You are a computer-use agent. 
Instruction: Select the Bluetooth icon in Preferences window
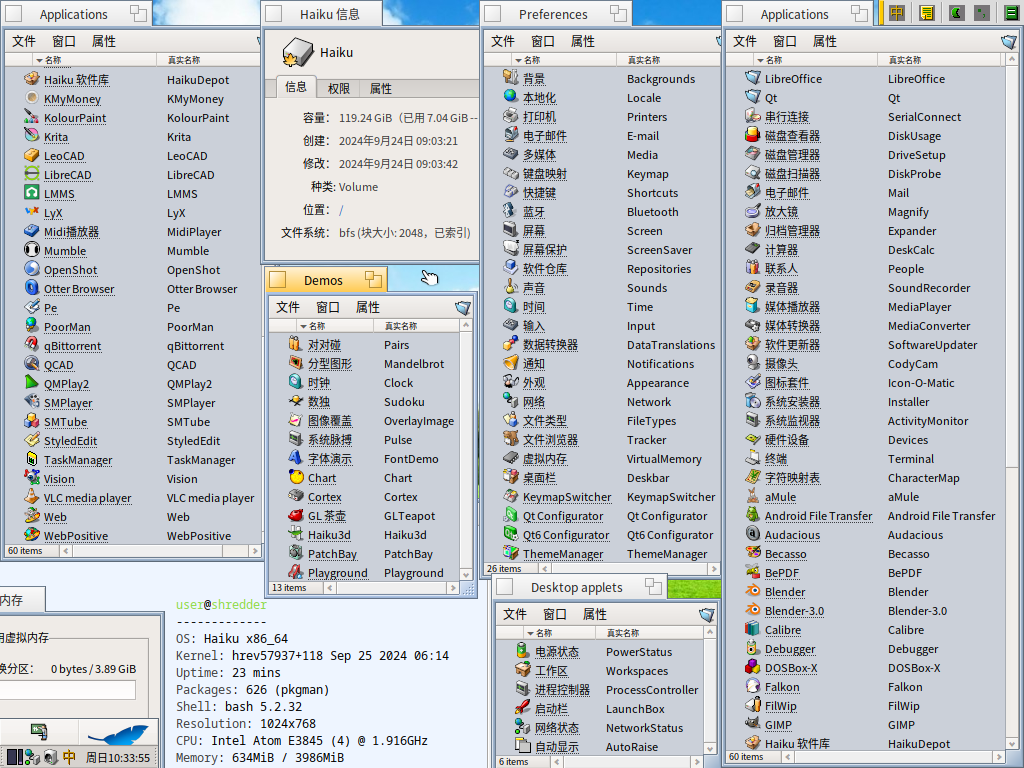[x=511, y=210]
